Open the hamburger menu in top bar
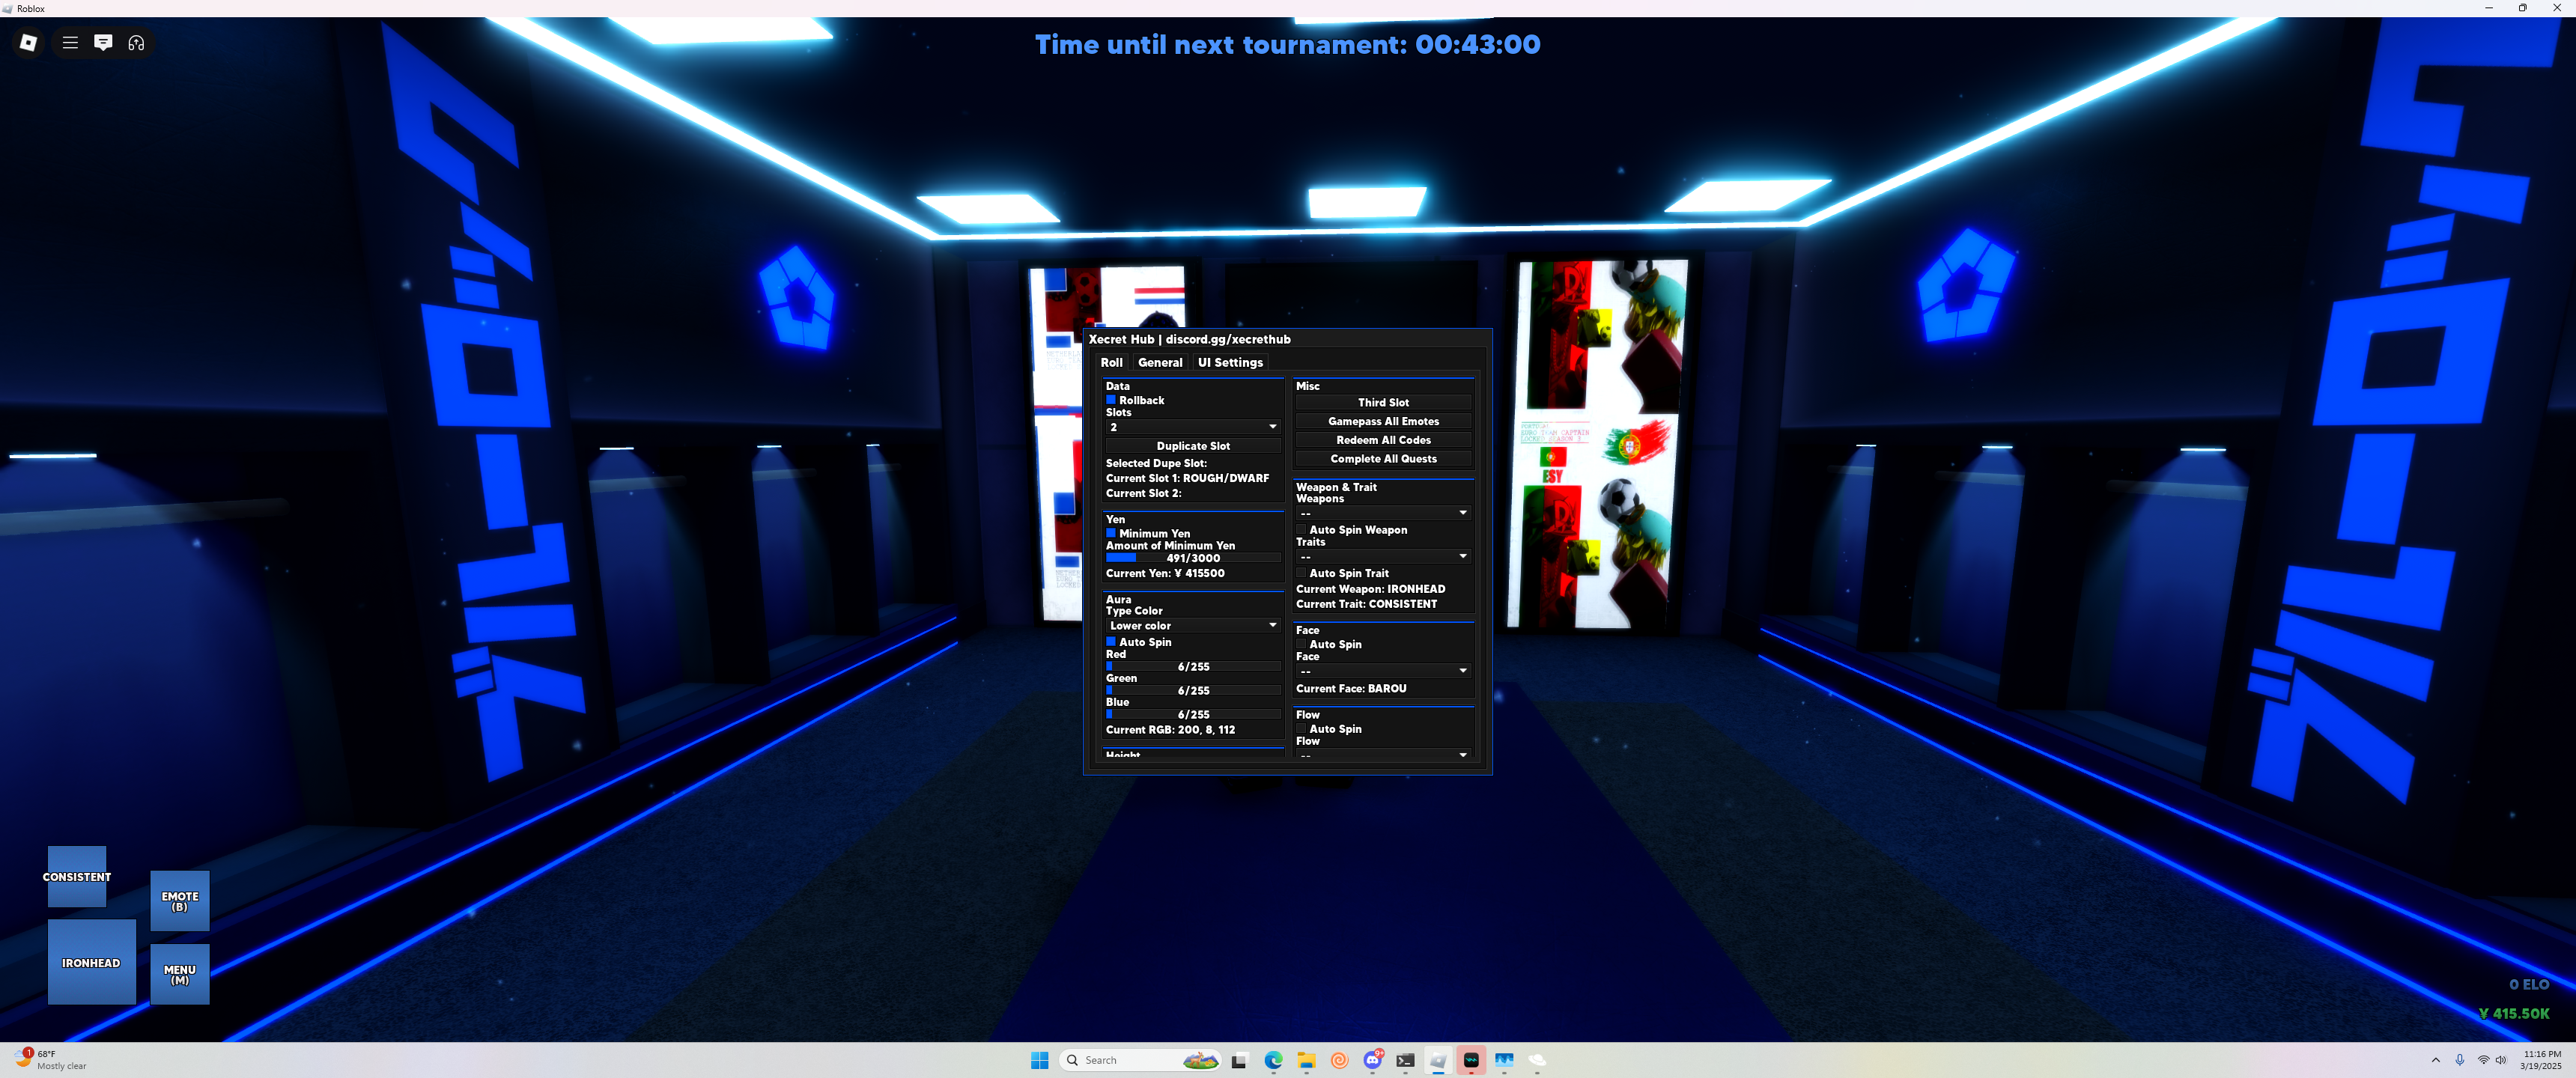 pos(70,42)
